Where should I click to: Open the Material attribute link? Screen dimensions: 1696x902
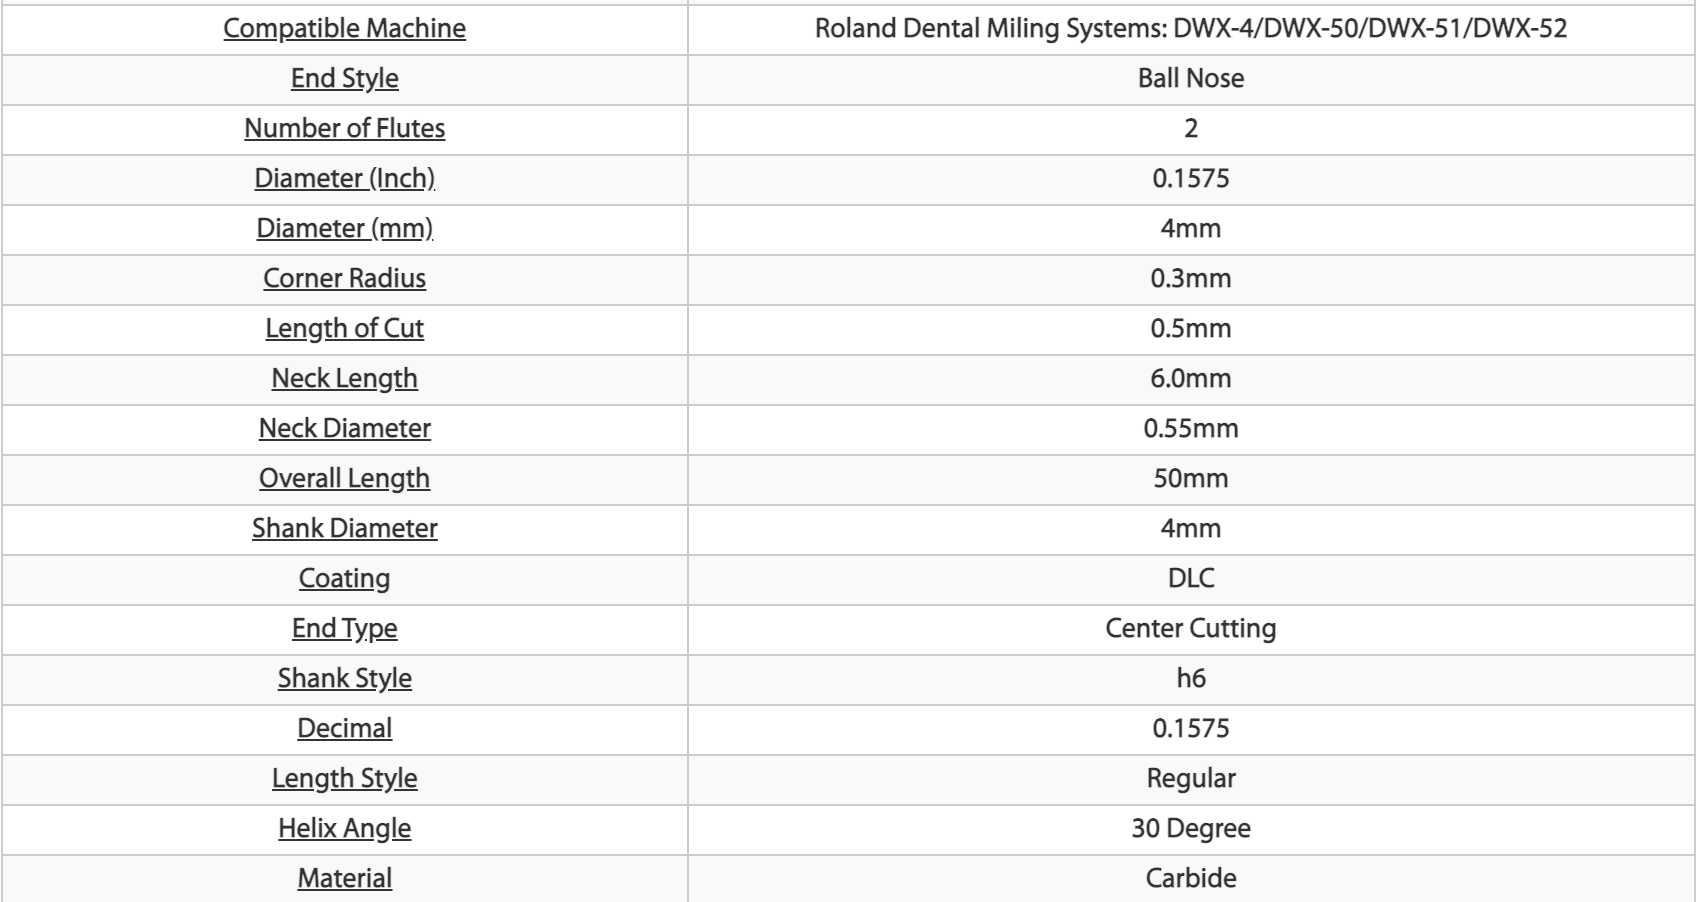344,878
